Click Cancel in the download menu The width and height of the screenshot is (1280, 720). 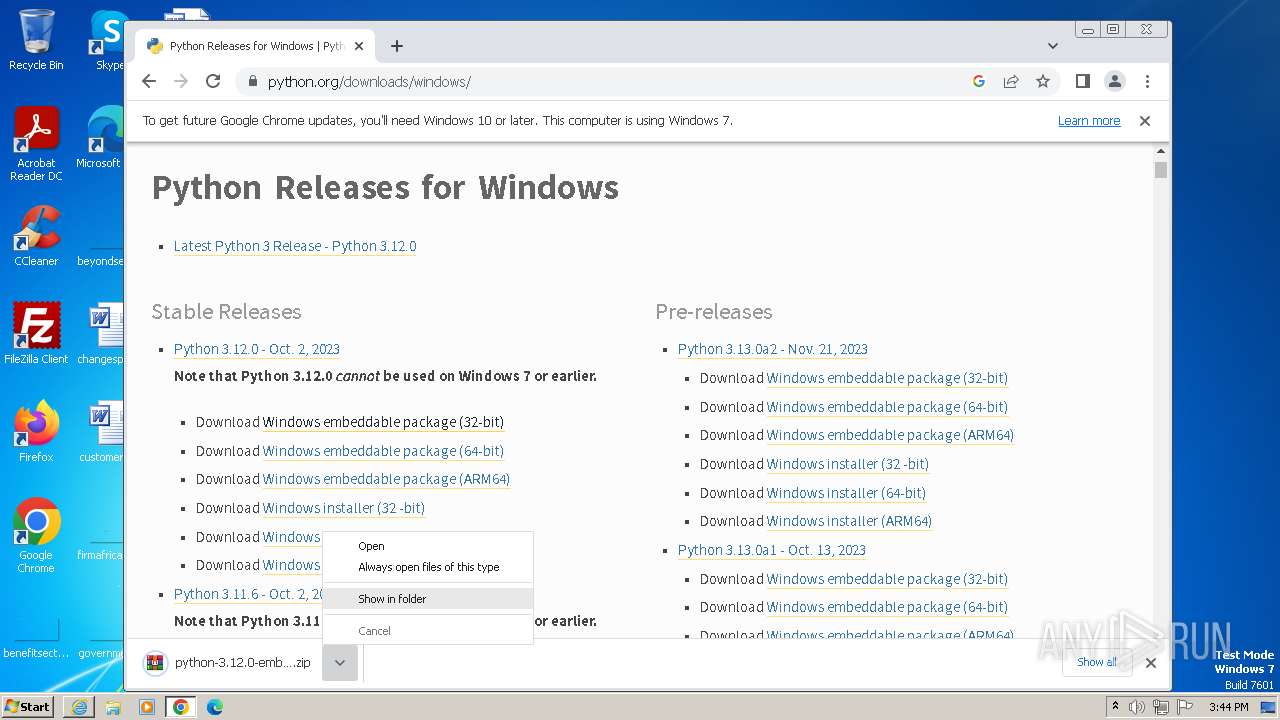point(428,631)
